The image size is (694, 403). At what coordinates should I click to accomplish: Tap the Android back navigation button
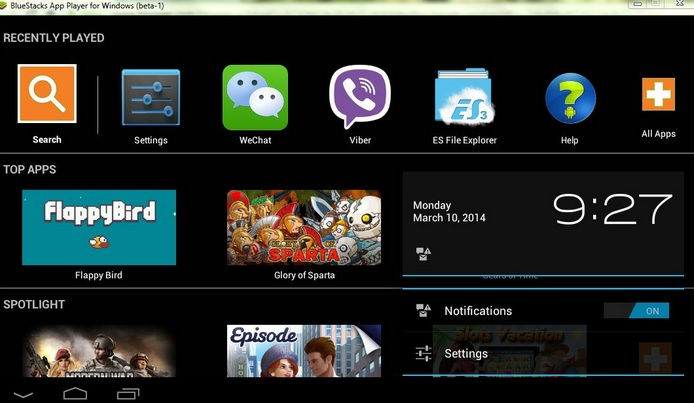point(23,394)
